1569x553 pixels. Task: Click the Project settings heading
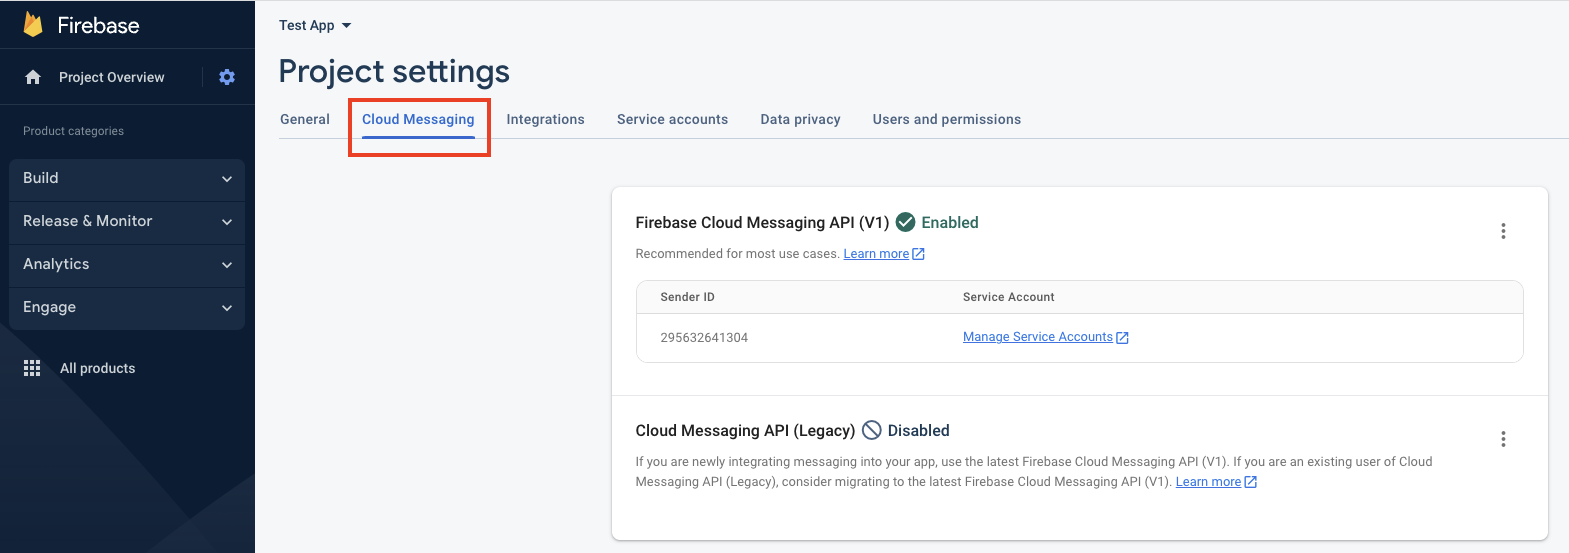(x=394, y=72)
